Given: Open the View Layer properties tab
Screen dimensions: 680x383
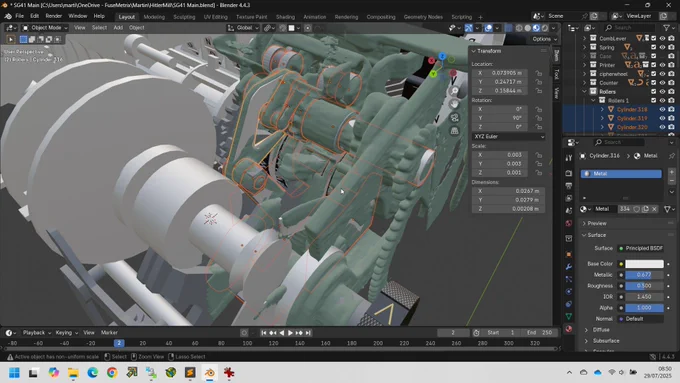Looking at the screenshot, I should [x=569, y=198].
